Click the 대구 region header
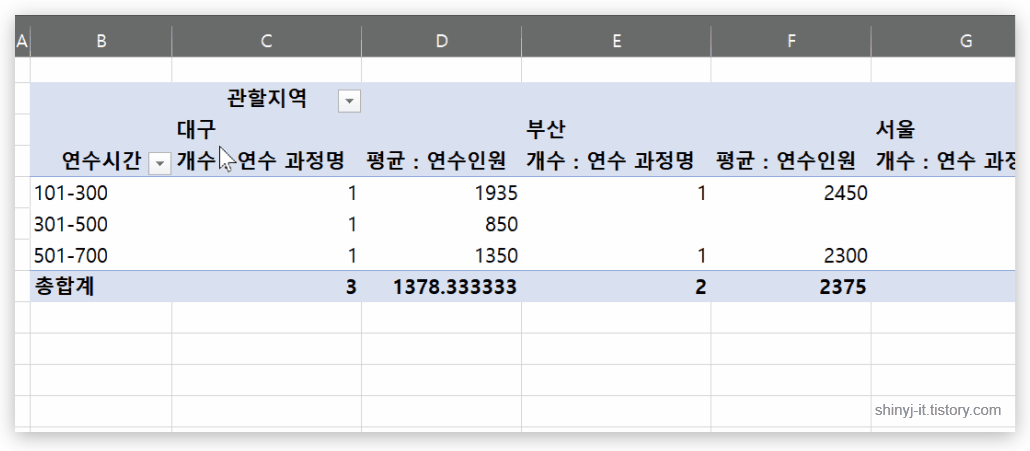Viewport: 1030px width, 451px height. click(196, 129)
